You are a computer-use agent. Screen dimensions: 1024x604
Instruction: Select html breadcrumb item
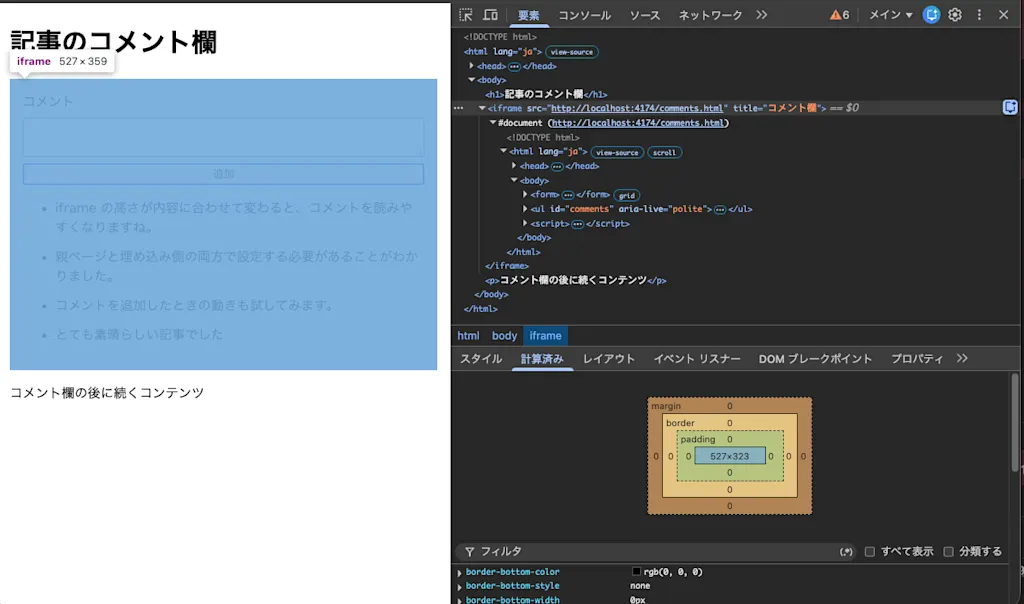[x=468, y=336]
